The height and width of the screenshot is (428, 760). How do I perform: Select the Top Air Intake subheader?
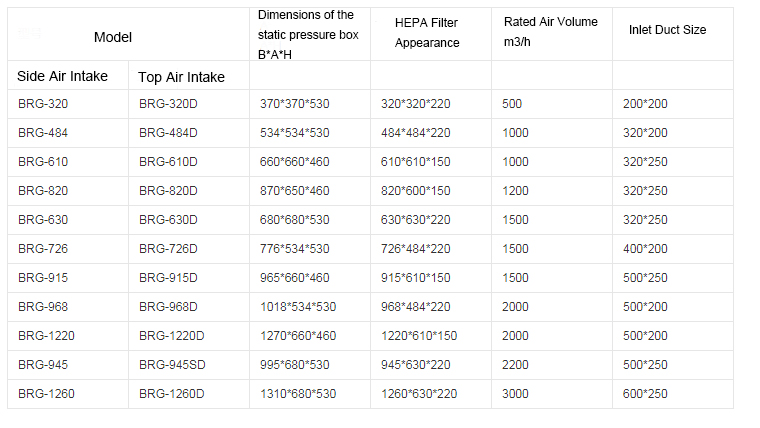pos(181,77)
